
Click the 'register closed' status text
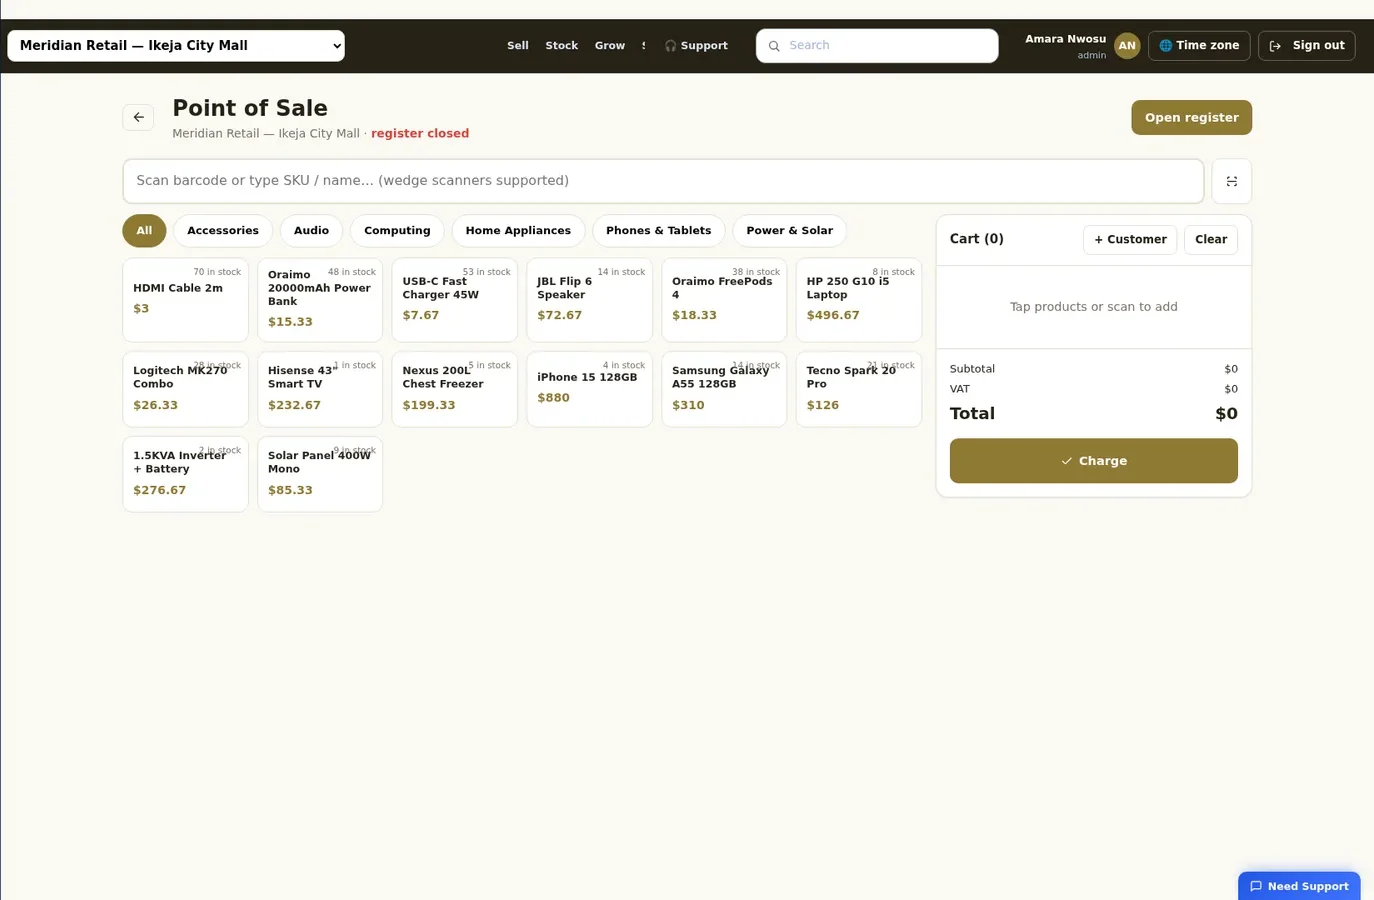(420, 134)
